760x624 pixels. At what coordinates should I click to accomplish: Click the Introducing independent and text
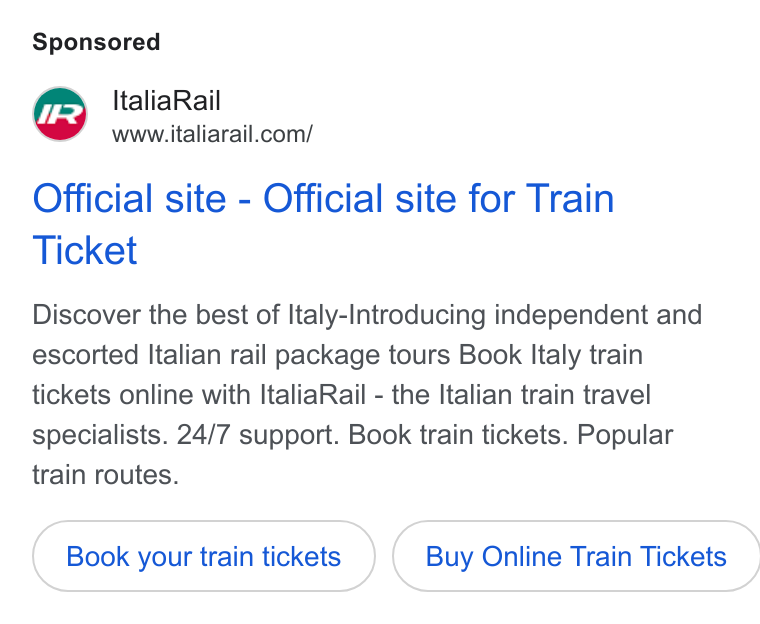525,315
